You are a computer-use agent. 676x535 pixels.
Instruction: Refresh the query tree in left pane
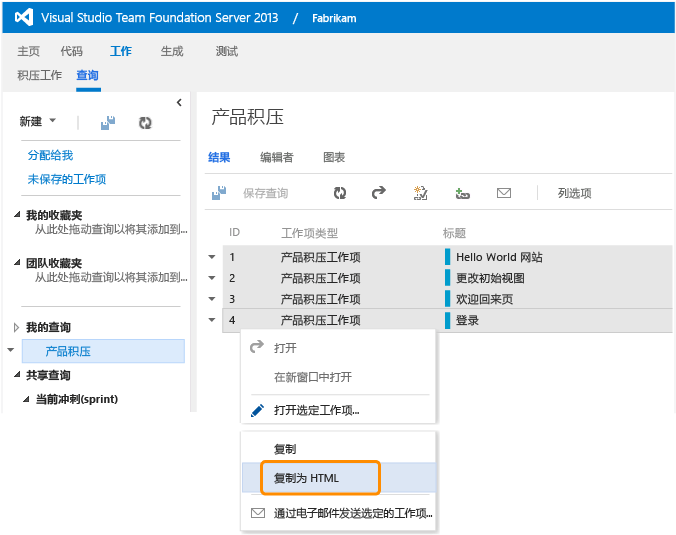(x=145, y=123)
